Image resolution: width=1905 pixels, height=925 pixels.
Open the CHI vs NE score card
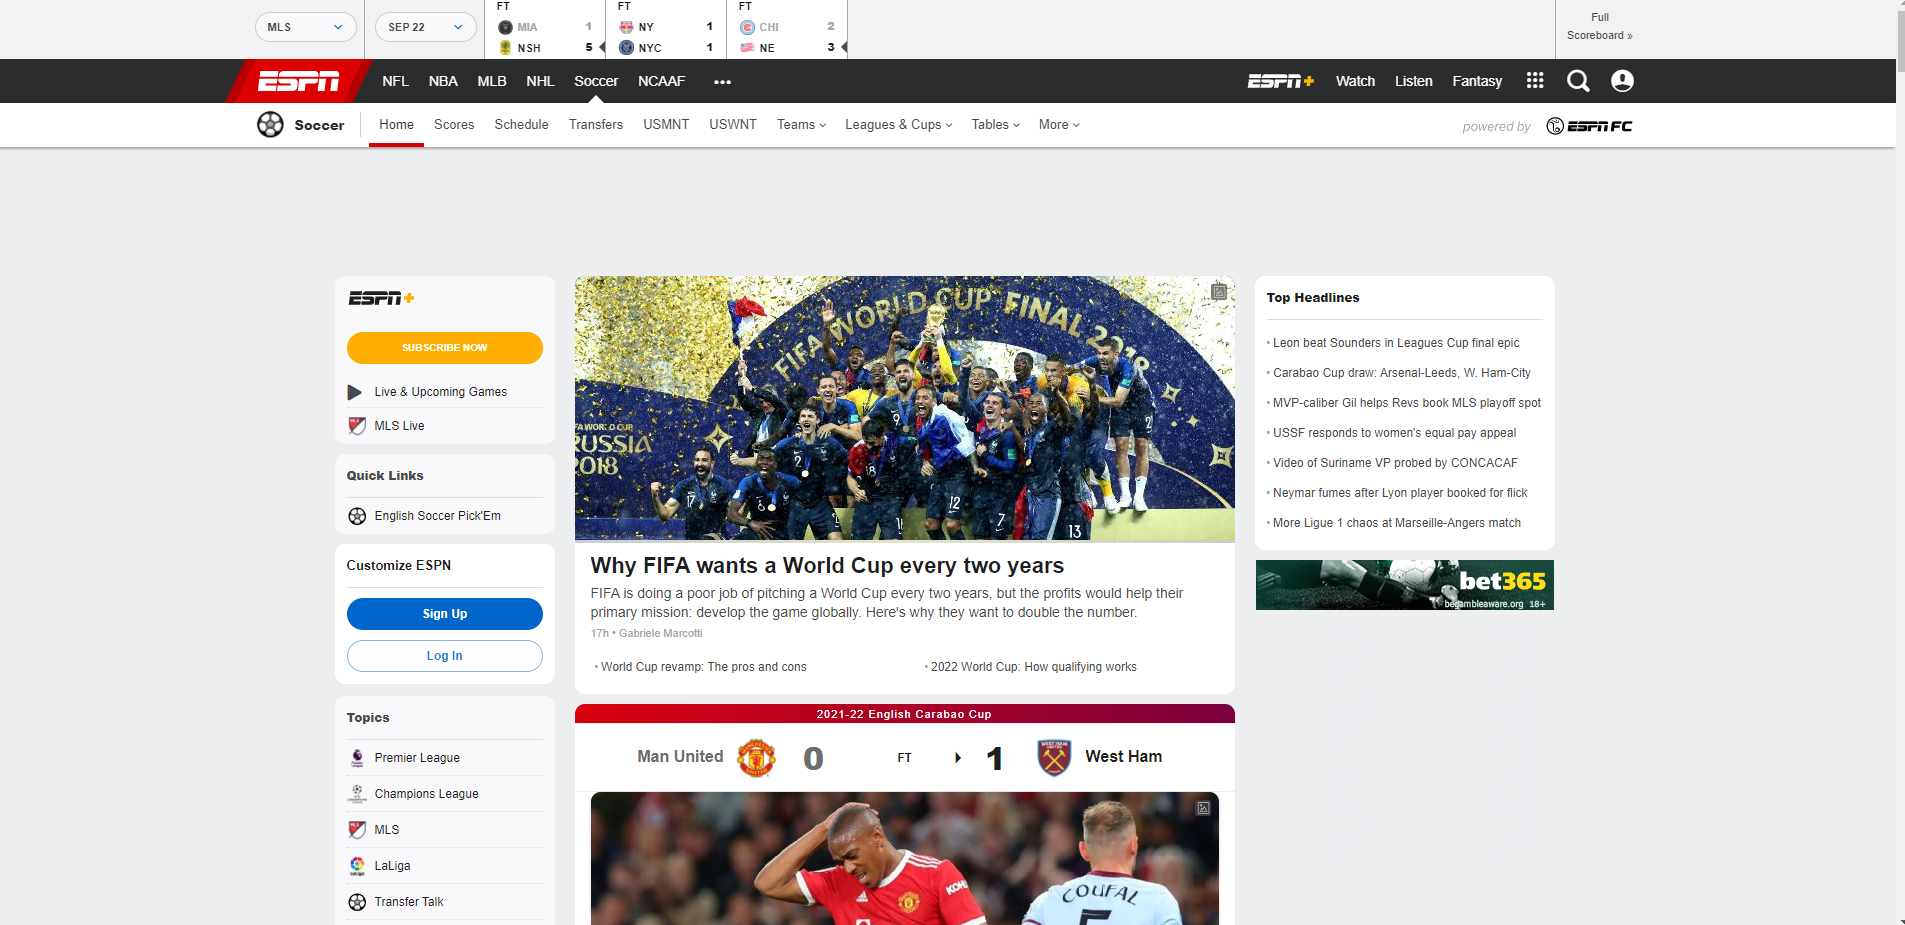(x=787, y=30)
